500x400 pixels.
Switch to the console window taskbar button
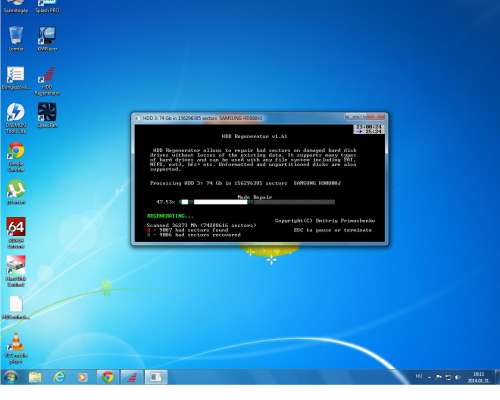[x=156, y=377]
